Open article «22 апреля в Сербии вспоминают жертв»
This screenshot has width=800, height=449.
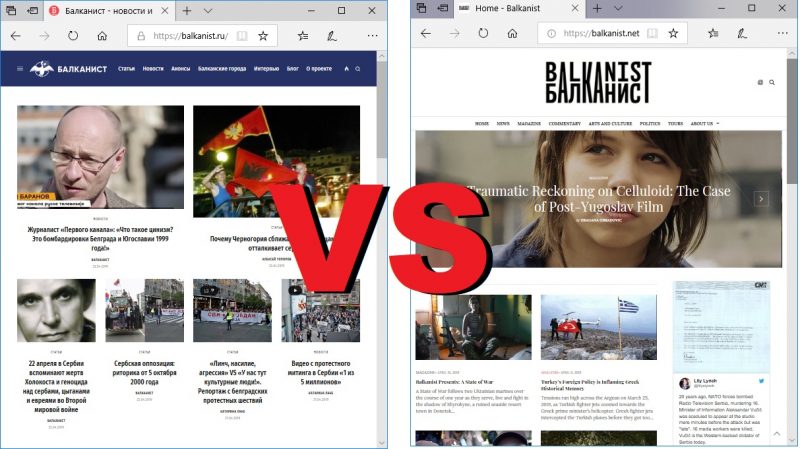56,386
